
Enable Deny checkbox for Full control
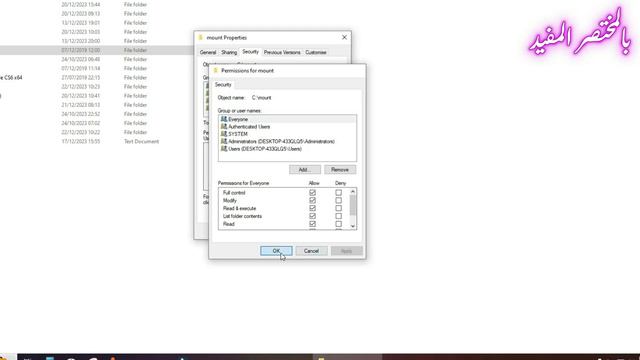point(338,192)
